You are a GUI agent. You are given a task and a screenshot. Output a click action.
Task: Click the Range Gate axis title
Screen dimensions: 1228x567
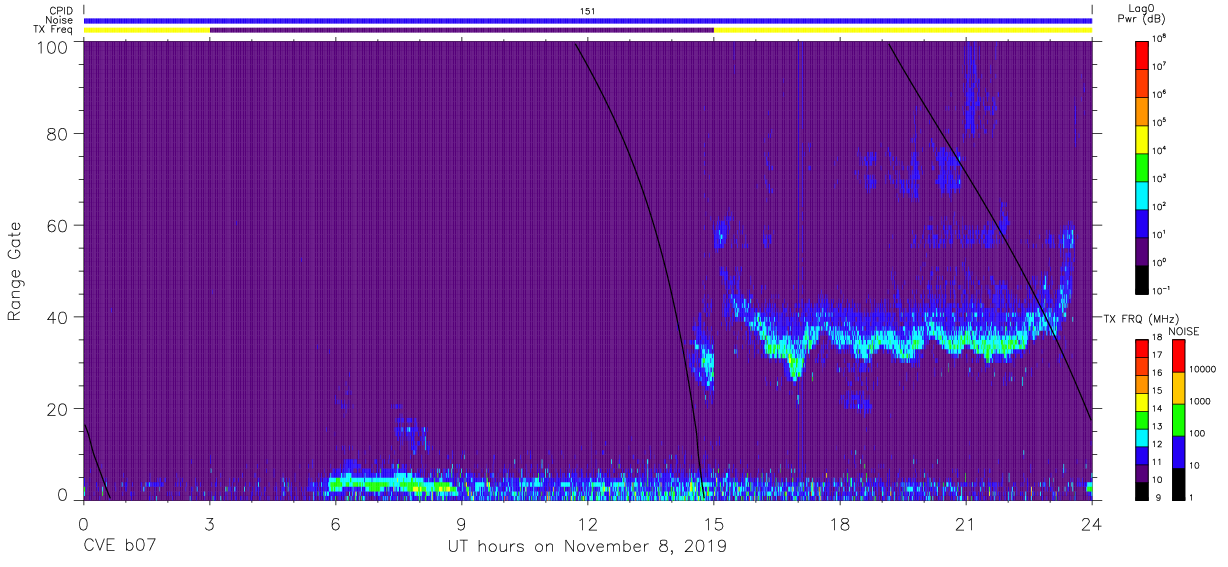pos(15,272)
